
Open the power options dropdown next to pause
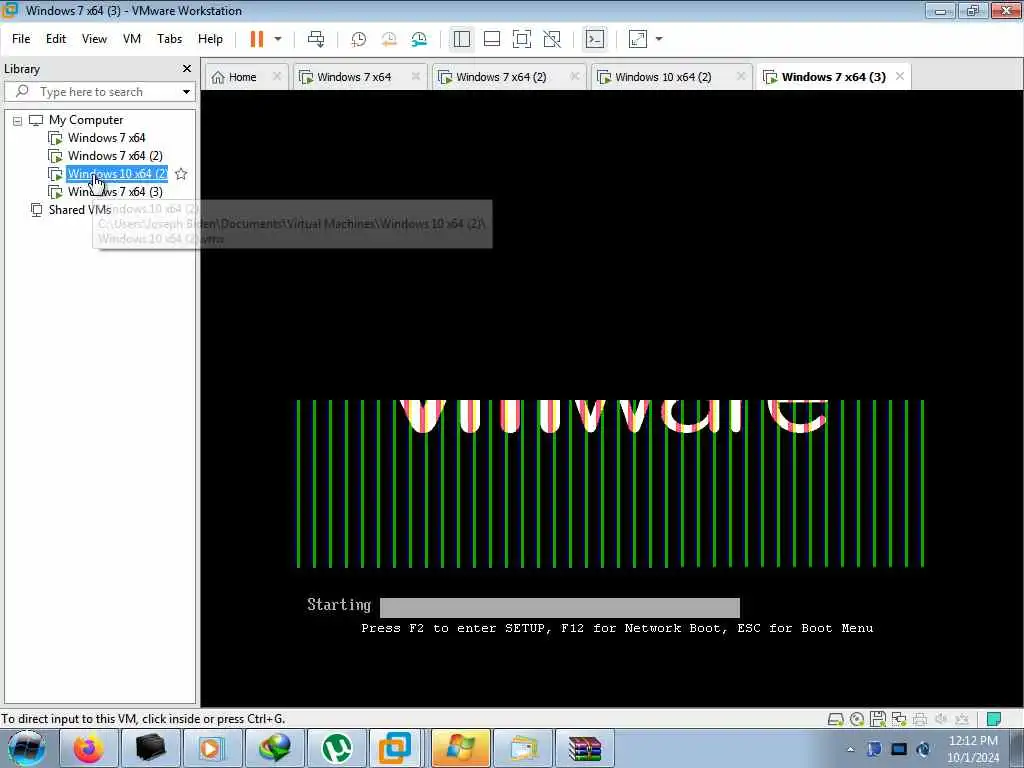278,39
